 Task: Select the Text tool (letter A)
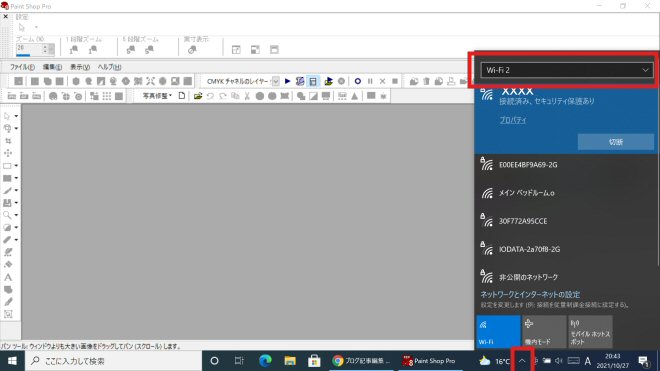[8, 277]
